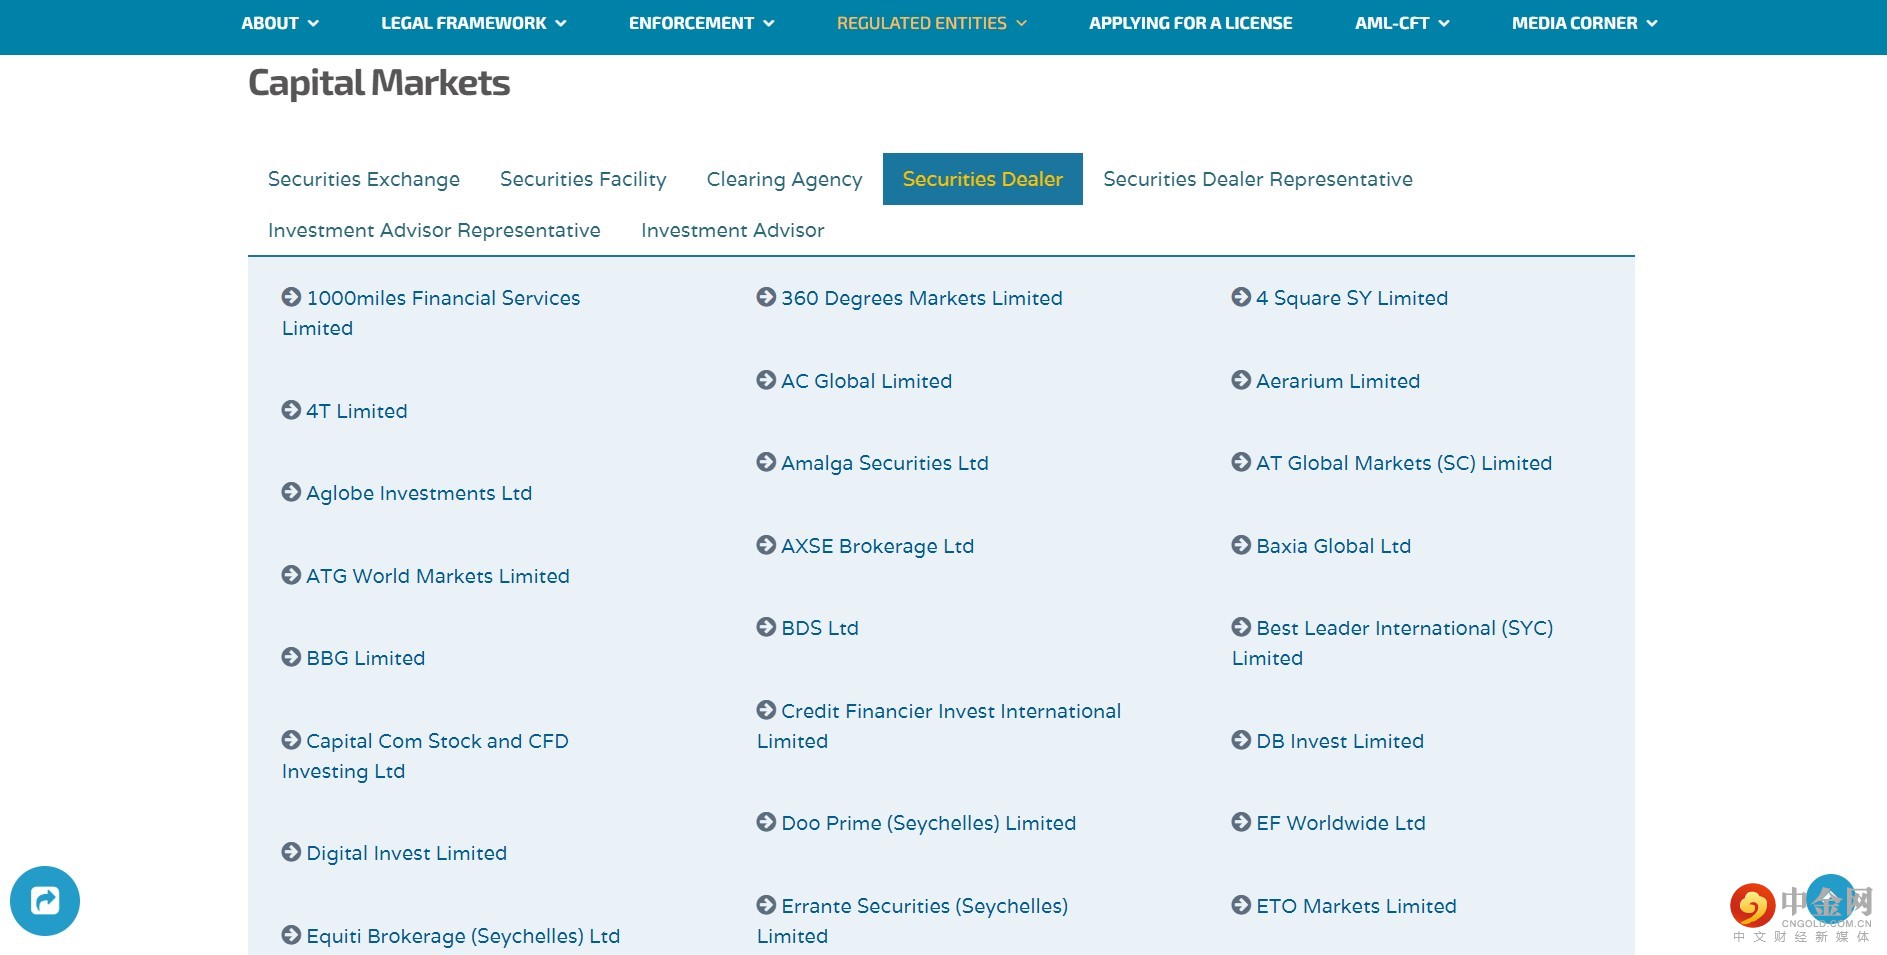This screenshot has height=955, width=1887.
Task: Open the AML-CFT dropdown menu
Action: [1402, 23]
